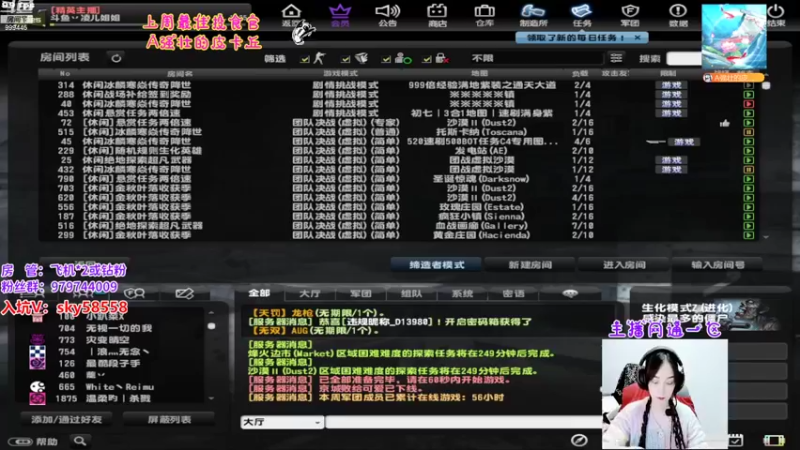
Task: Click the 房间名 column header
Action: [x=180, y=73]
